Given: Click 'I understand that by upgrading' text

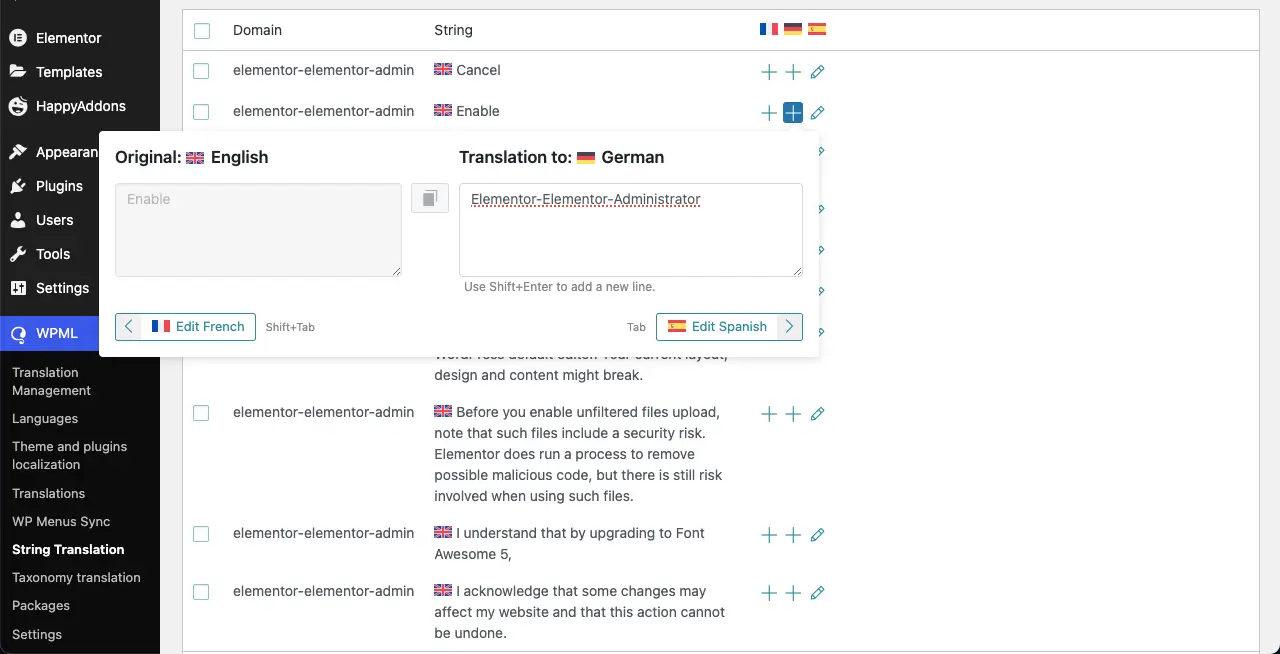Looking at the screenshot, I should pyautogui.click(x=569, y=543).
